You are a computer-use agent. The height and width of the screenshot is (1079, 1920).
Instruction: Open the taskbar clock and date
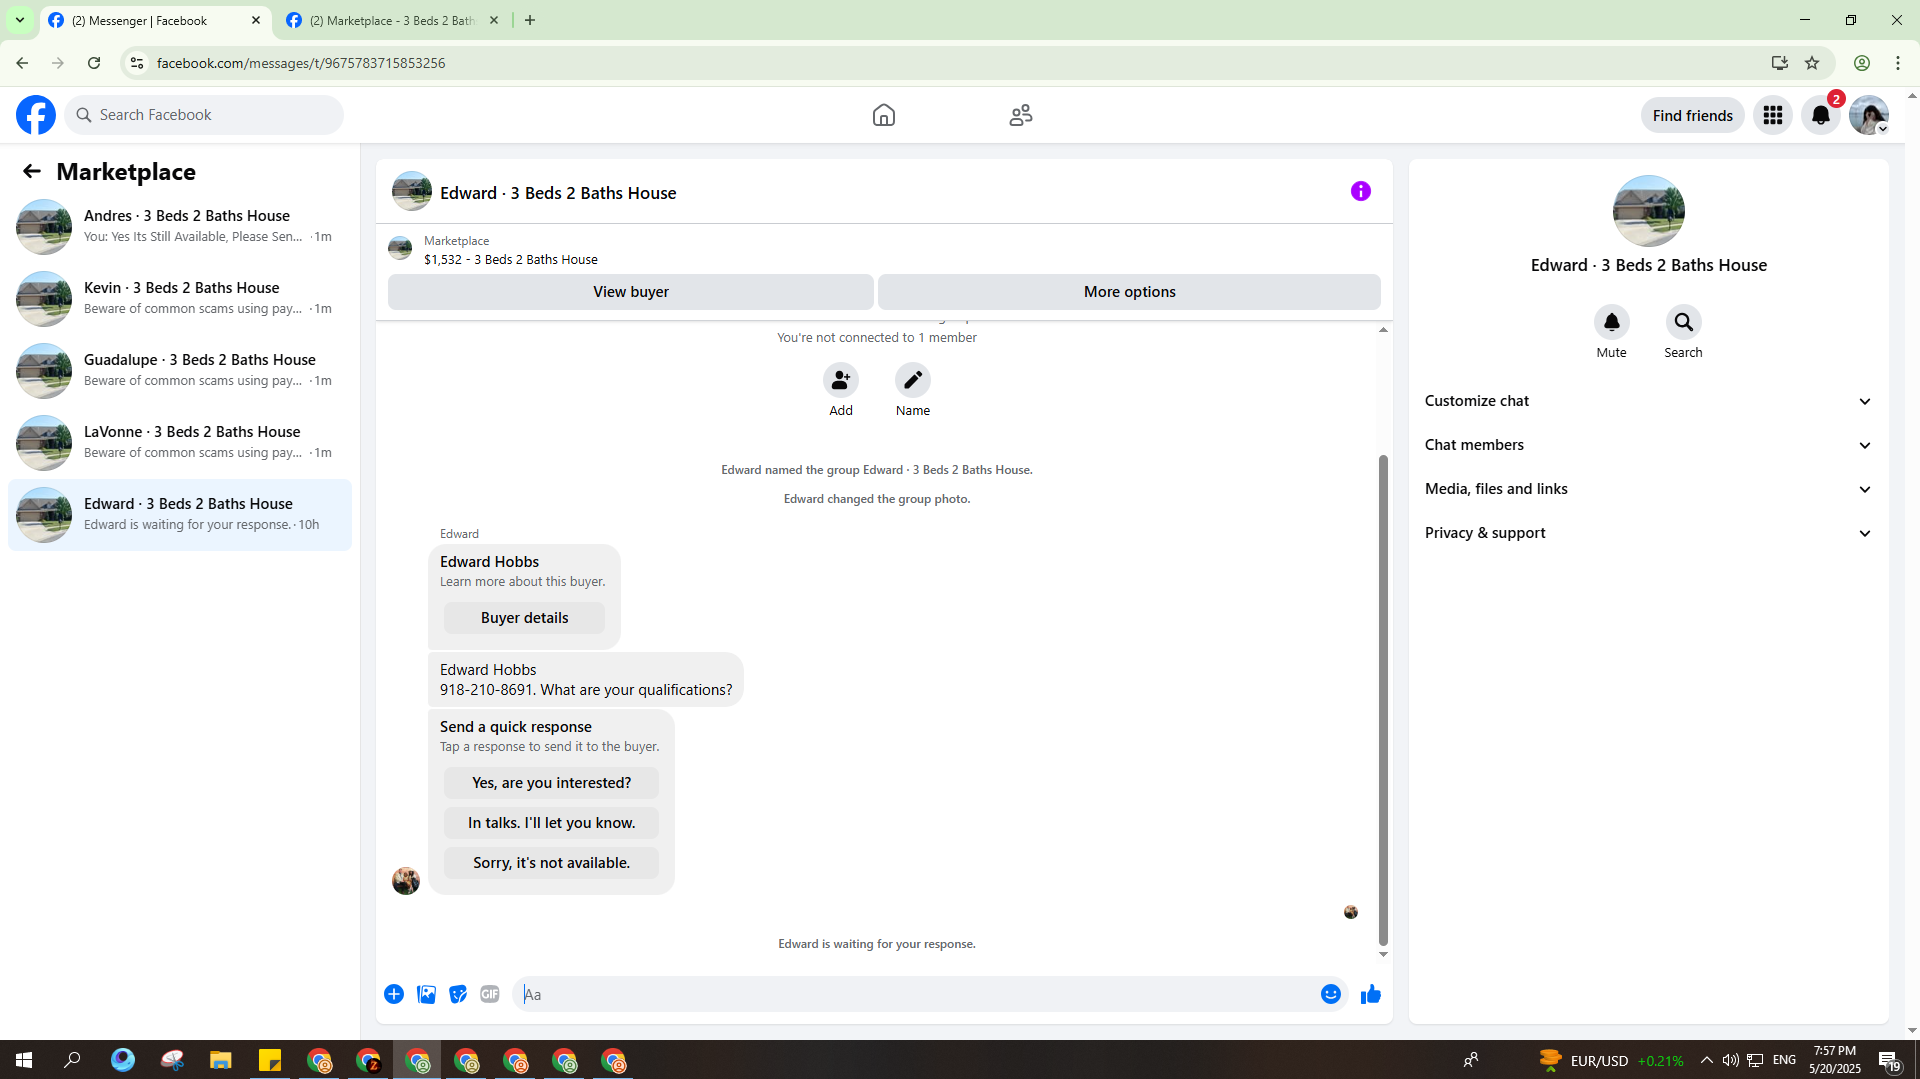click(1835, 1060)
